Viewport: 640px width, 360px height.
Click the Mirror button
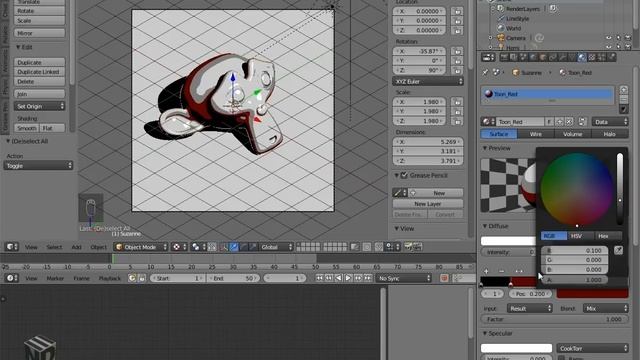tap(39, 33)
